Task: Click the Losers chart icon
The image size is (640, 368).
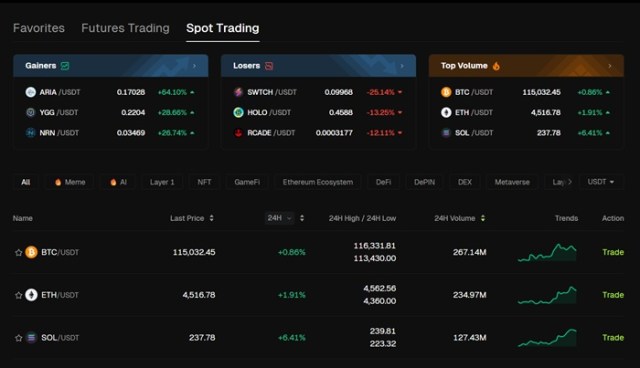Action: pos(269,66)
